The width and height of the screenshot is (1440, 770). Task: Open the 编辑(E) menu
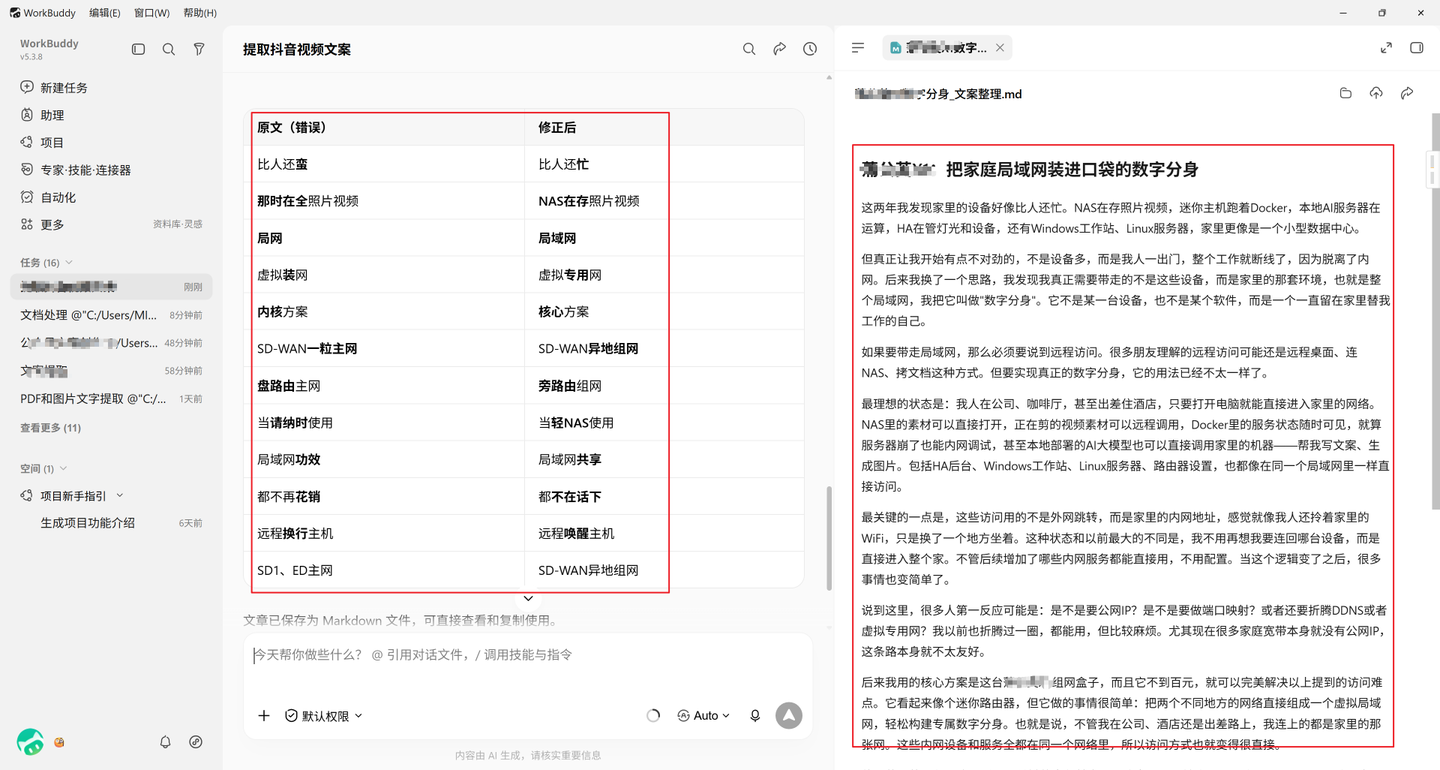(x=105, y=13)
